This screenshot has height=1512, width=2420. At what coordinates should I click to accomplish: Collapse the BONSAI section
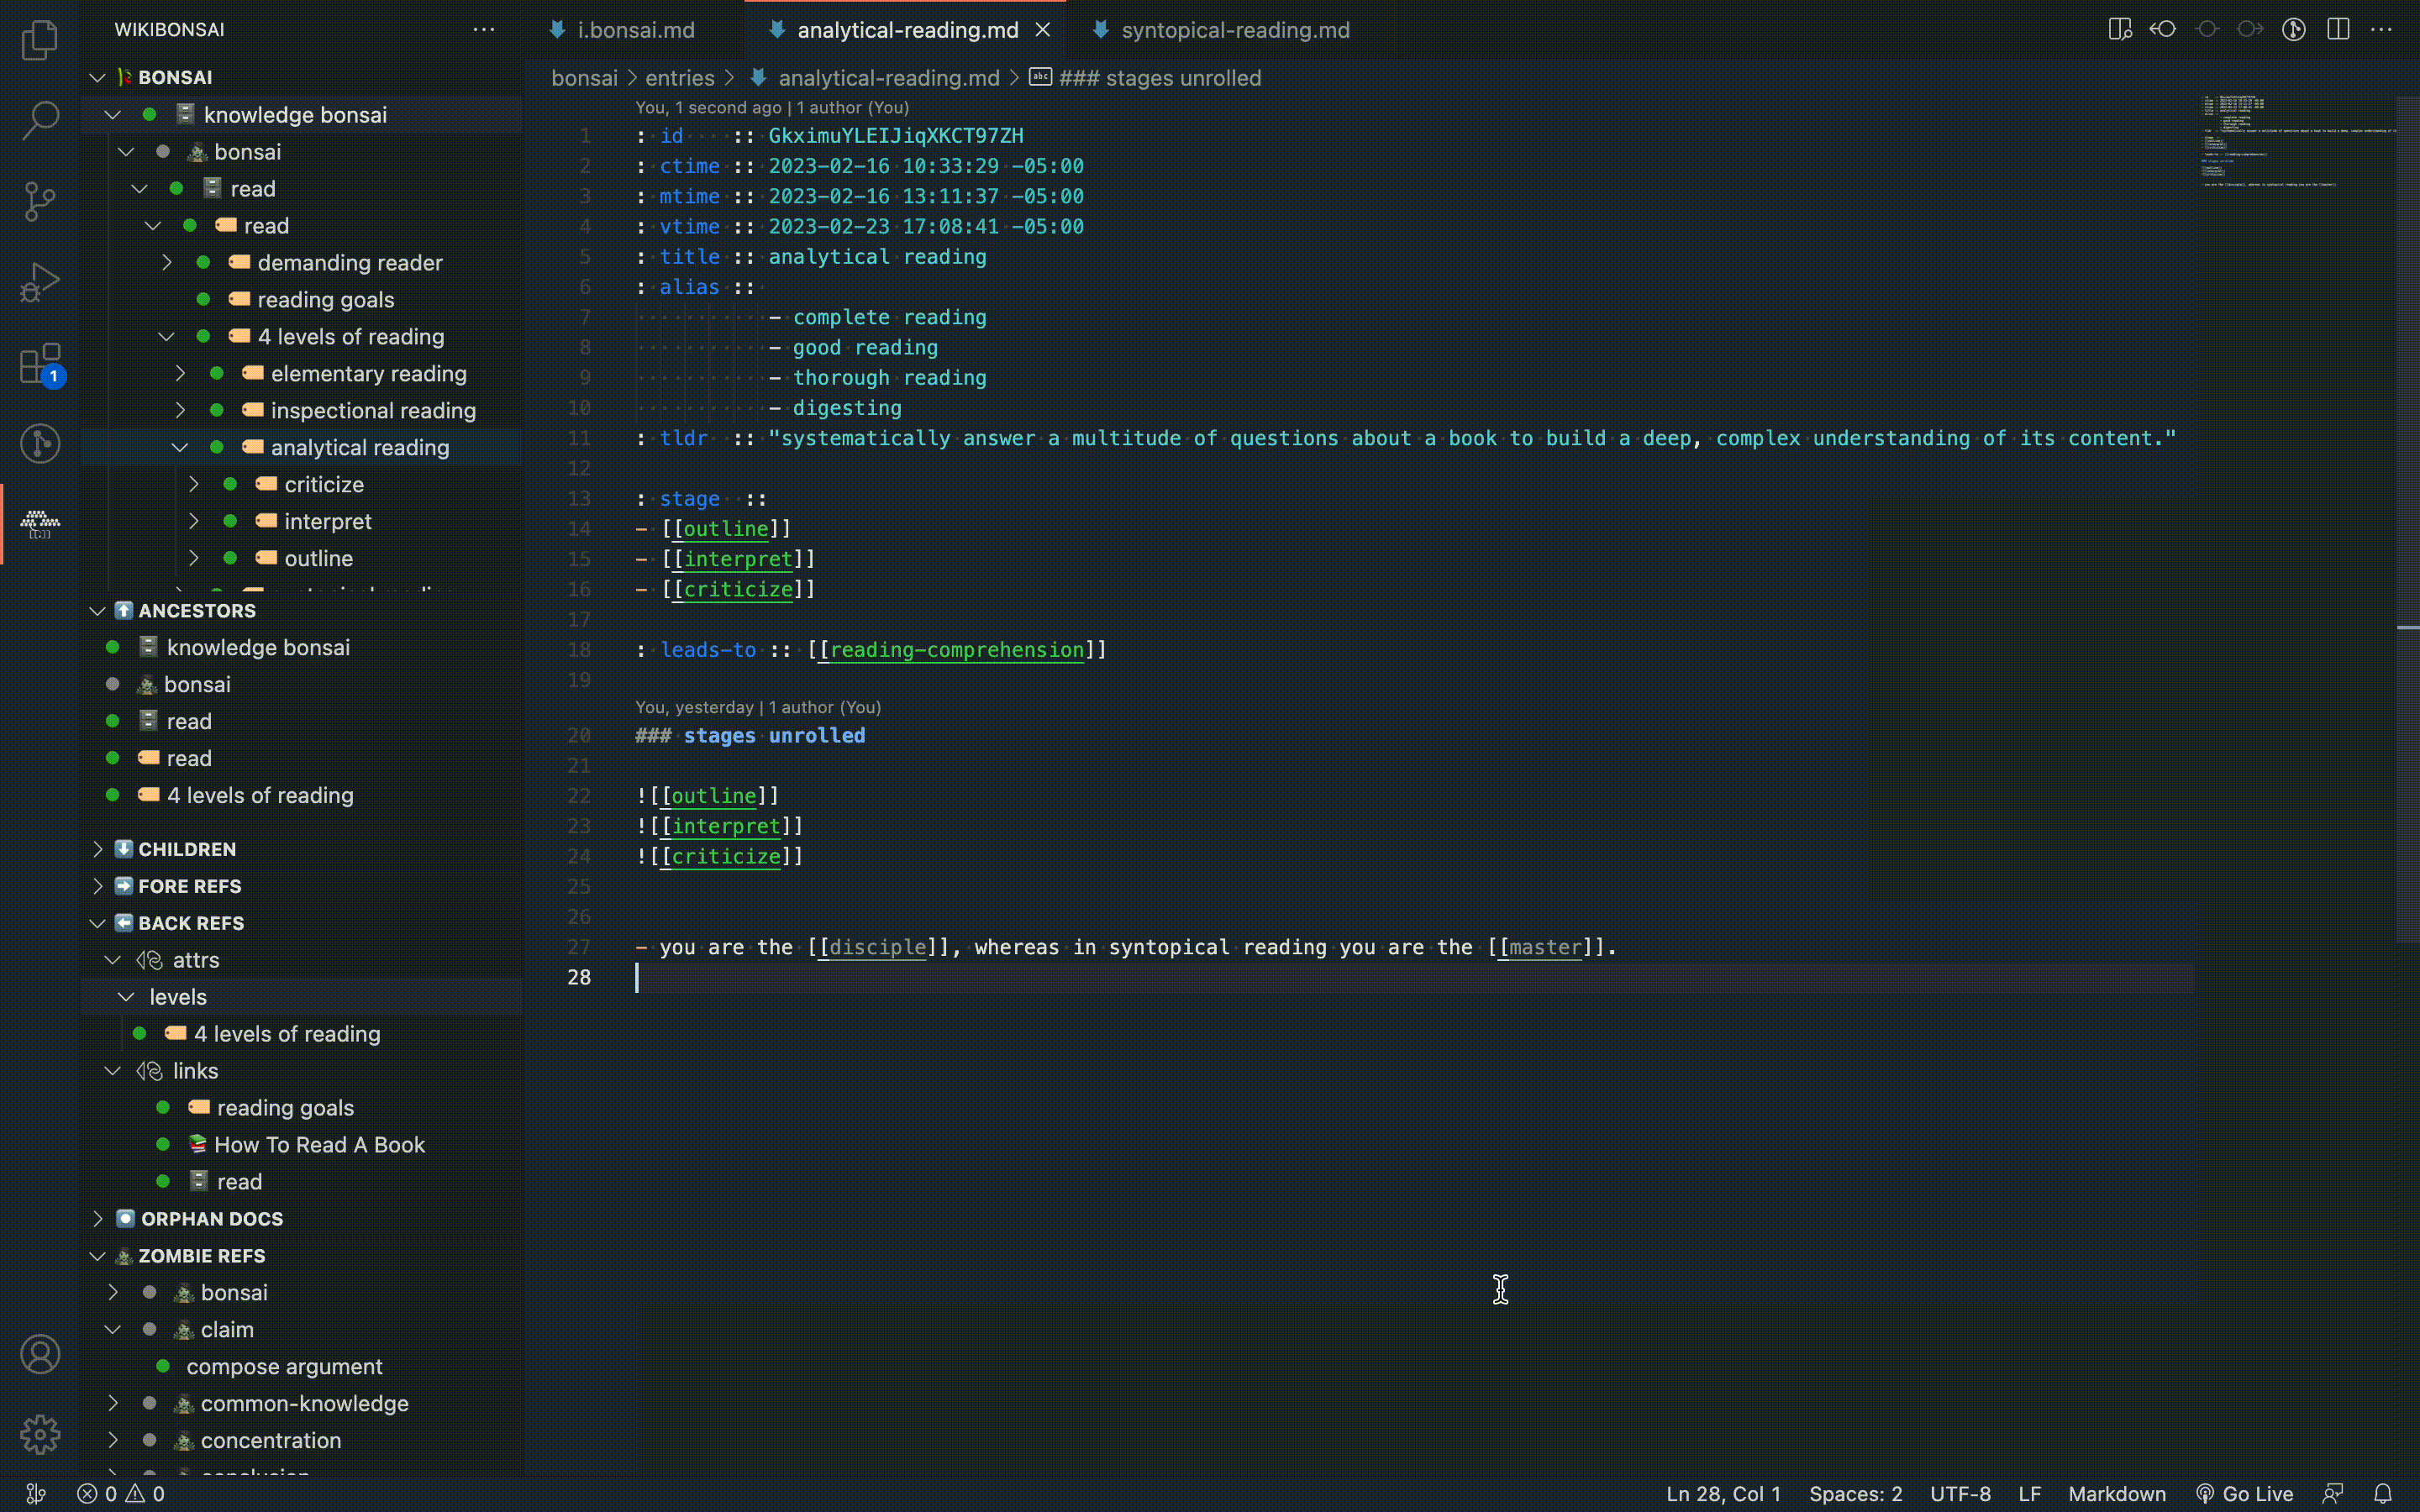(300, 77)
